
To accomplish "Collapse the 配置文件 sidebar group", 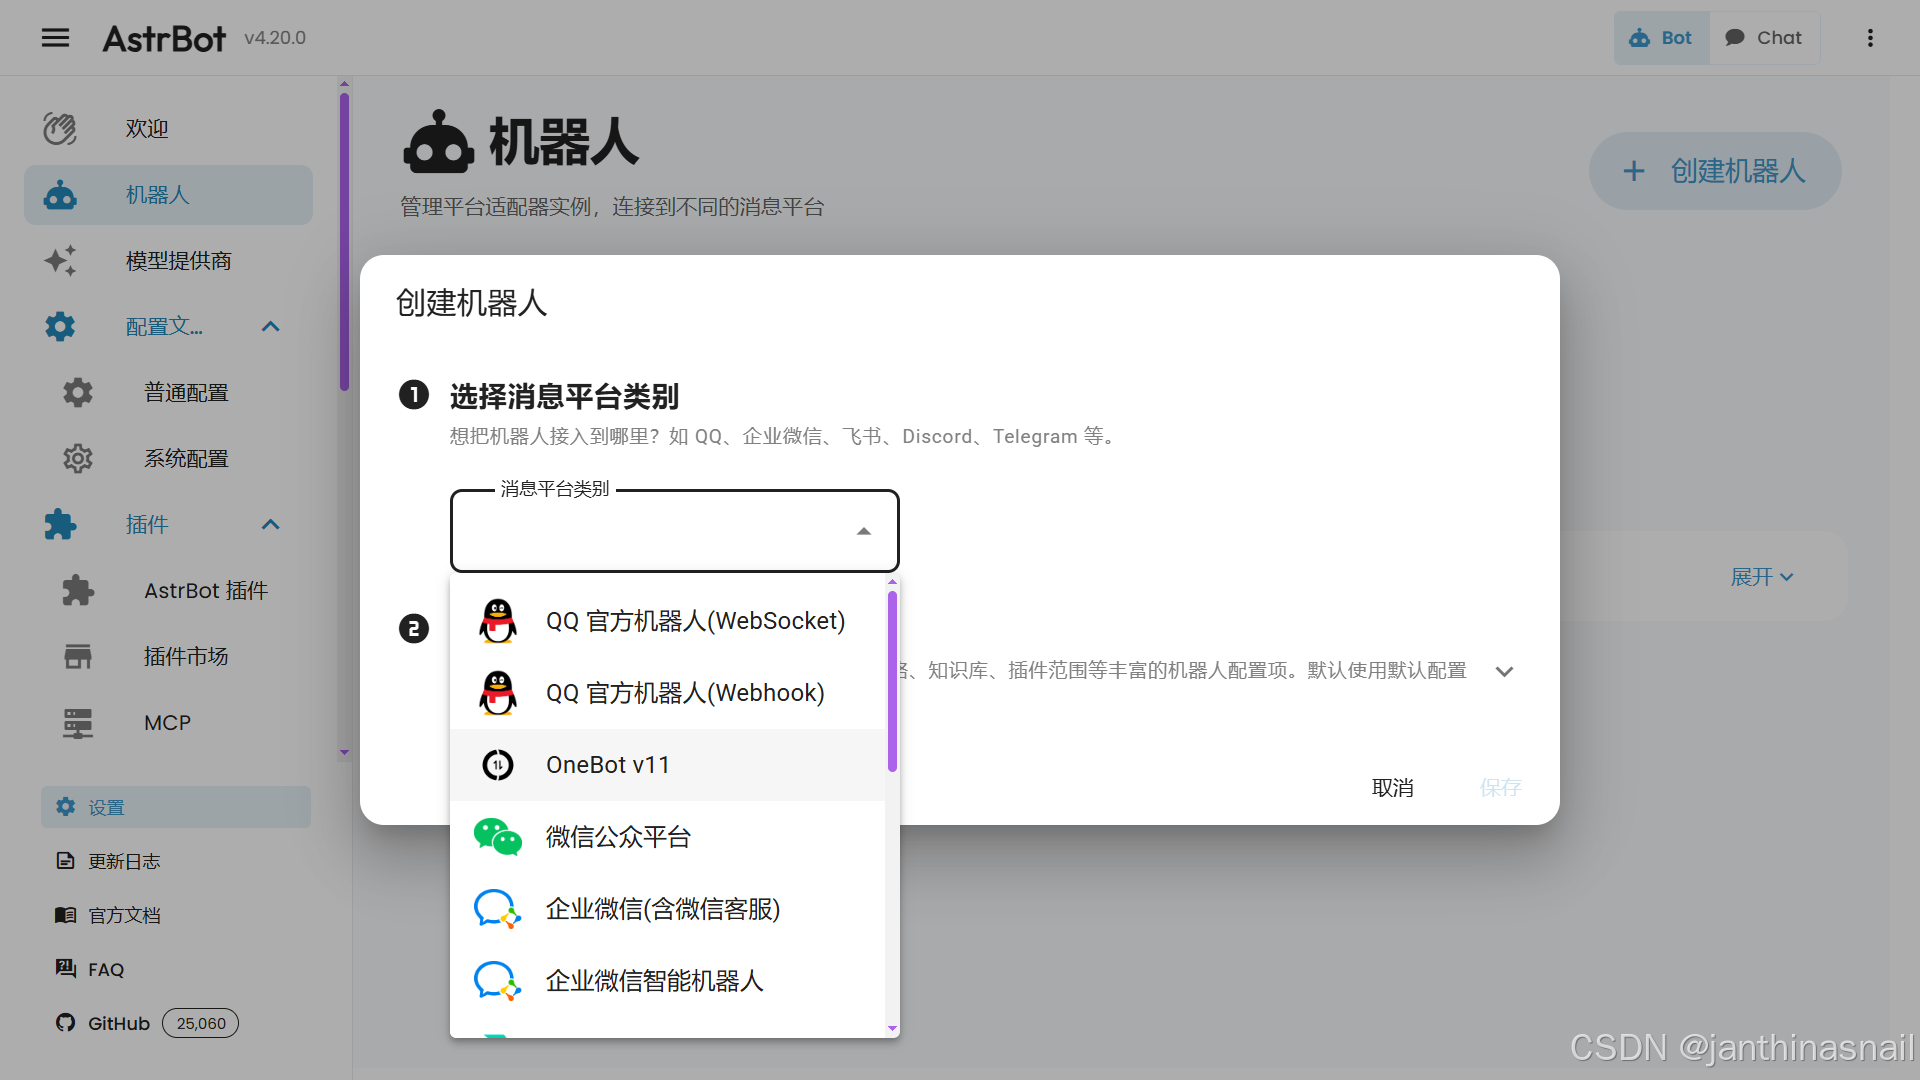I will pos(271,327).
